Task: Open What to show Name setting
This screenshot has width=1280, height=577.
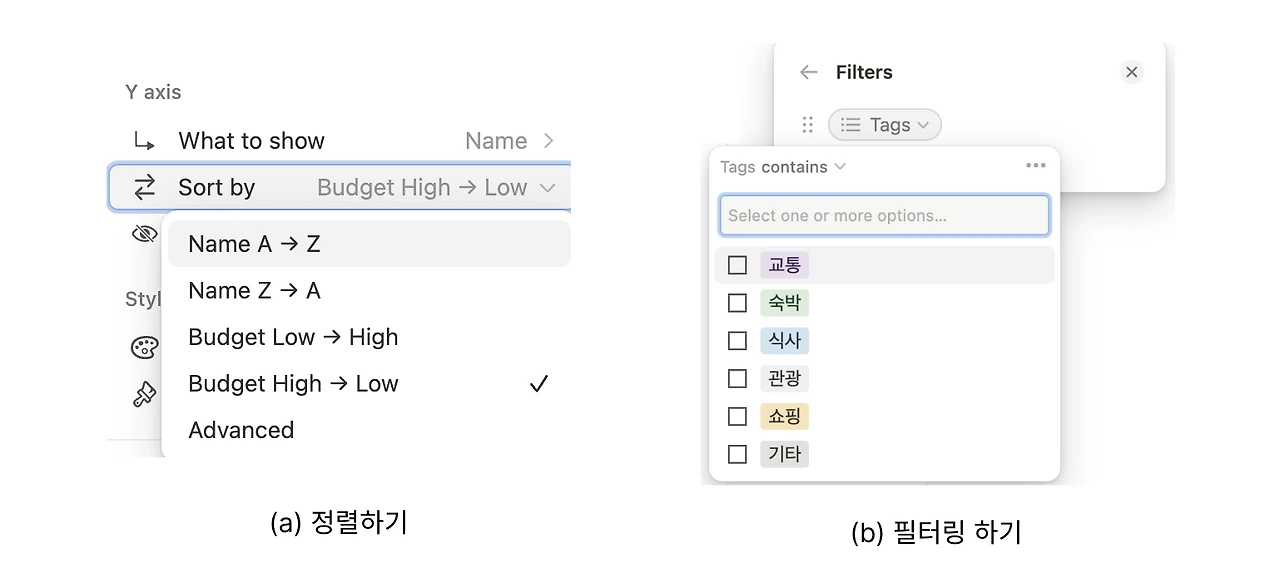Action: tap(509, 141)
